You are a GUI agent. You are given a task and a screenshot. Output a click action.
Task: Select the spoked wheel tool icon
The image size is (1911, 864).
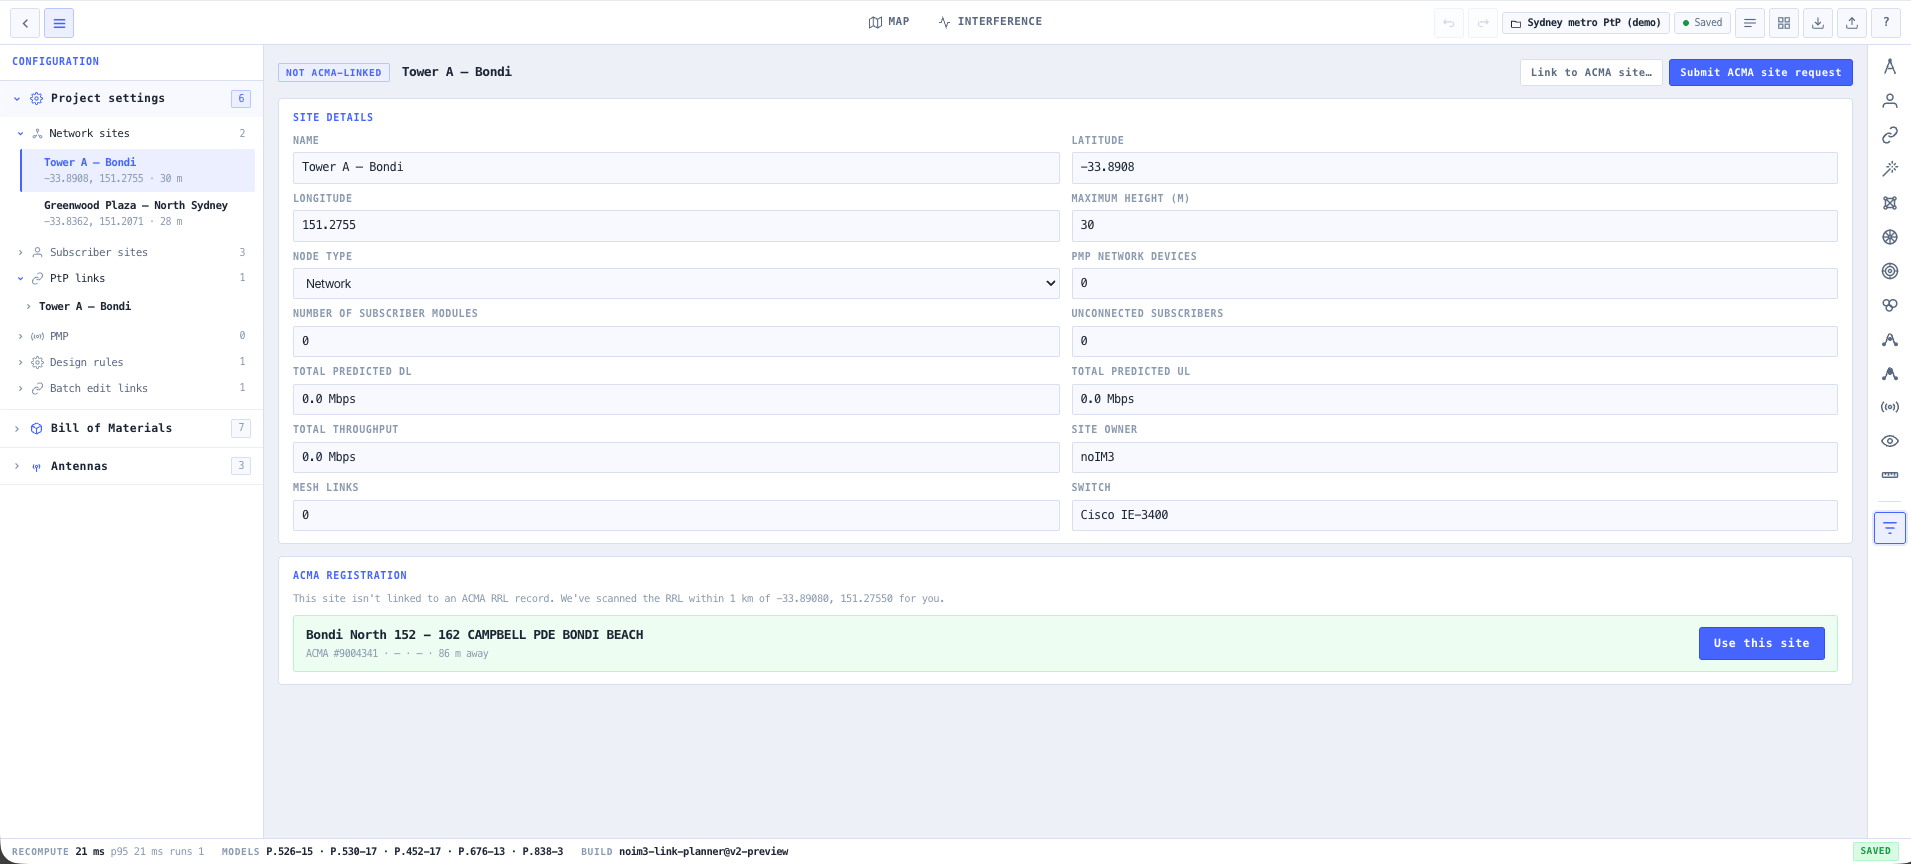click(x=1890, y=237)
